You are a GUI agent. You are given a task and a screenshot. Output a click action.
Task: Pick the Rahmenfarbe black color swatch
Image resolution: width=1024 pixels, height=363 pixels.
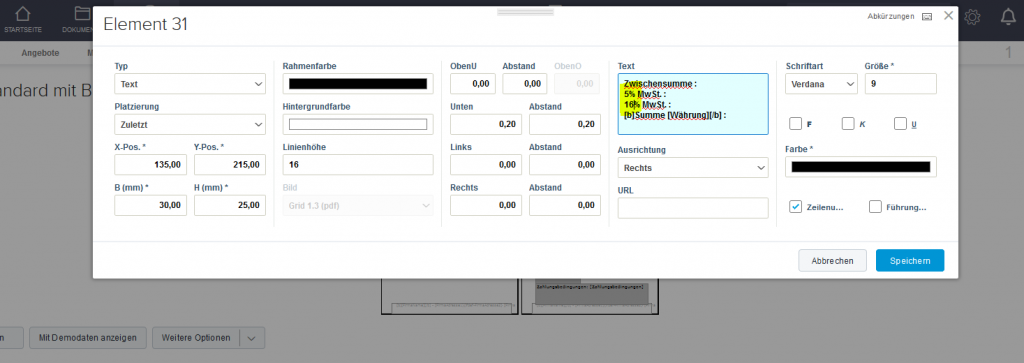point(358,84)
